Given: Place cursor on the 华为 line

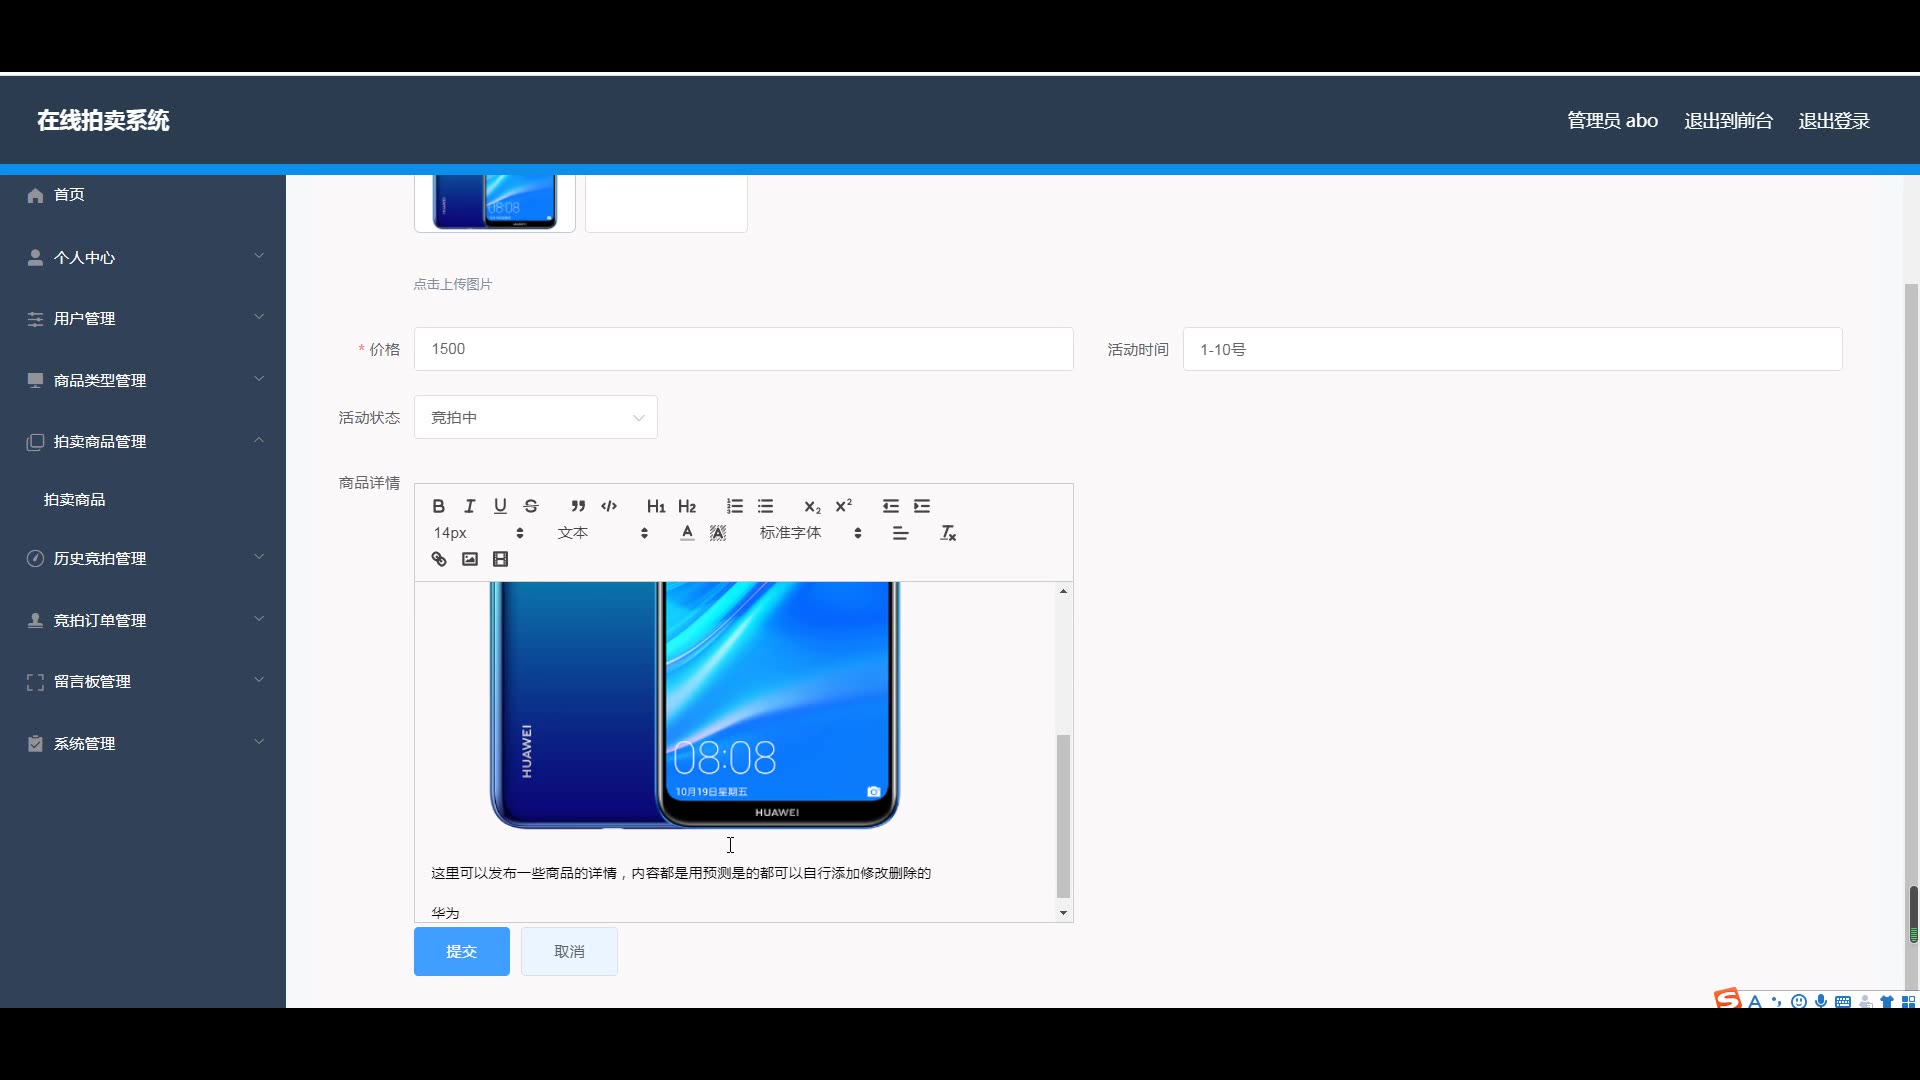Looking at the screenshot, I should click(x=445, y=913).
